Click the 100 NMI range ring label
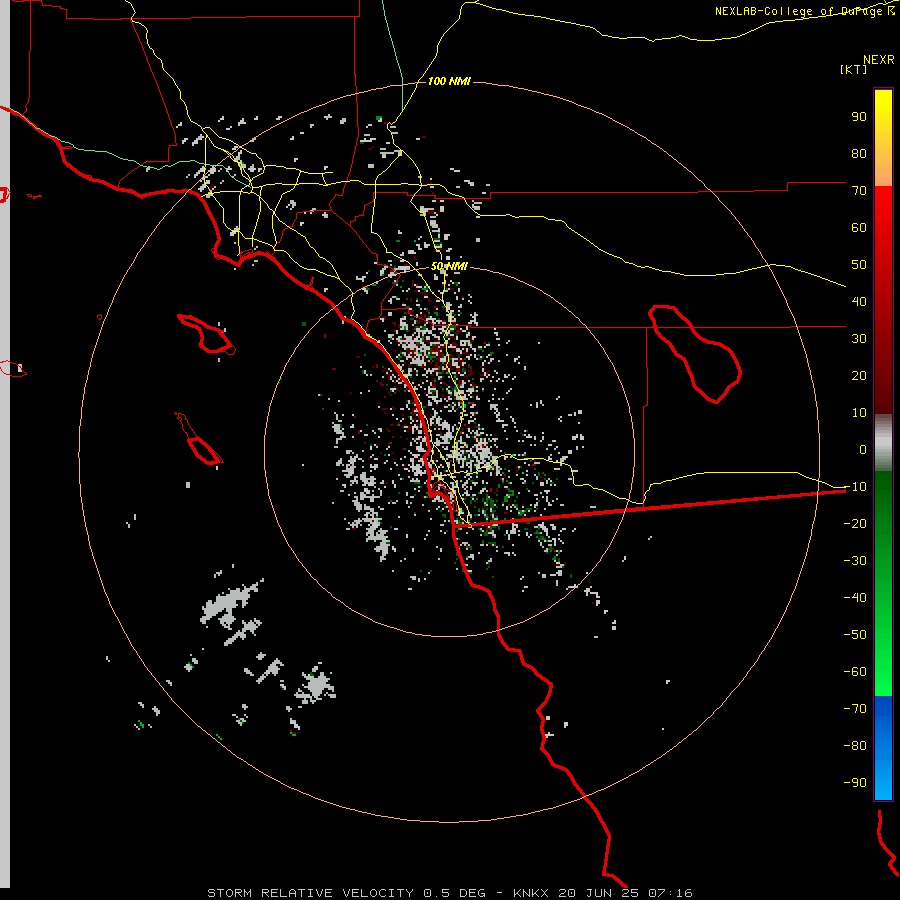The height and width of the screenshot is (900, 900). click(x=449, y=81)
